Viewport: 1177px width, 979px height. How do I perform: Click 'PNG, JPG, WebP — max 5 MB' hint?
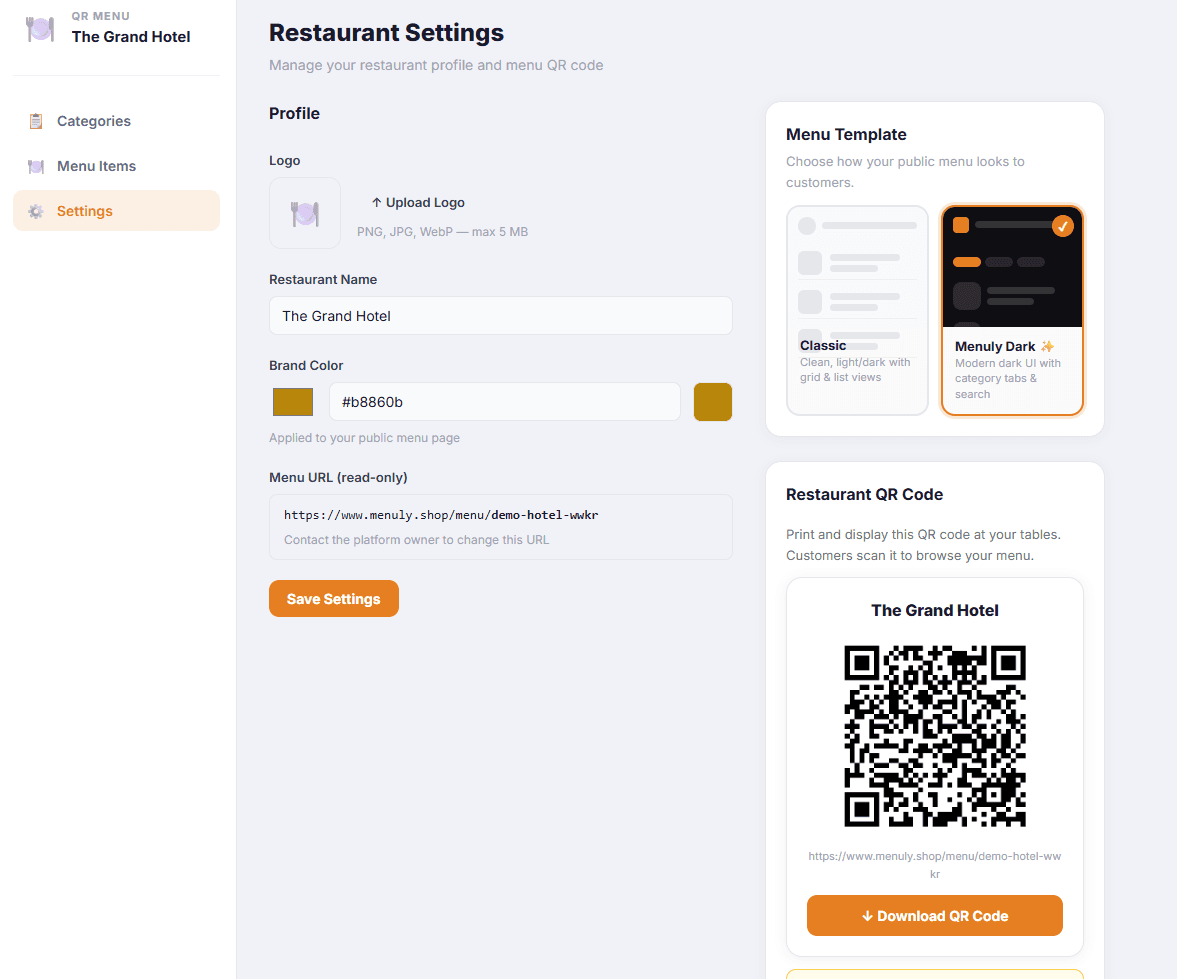tap(443, 232)
